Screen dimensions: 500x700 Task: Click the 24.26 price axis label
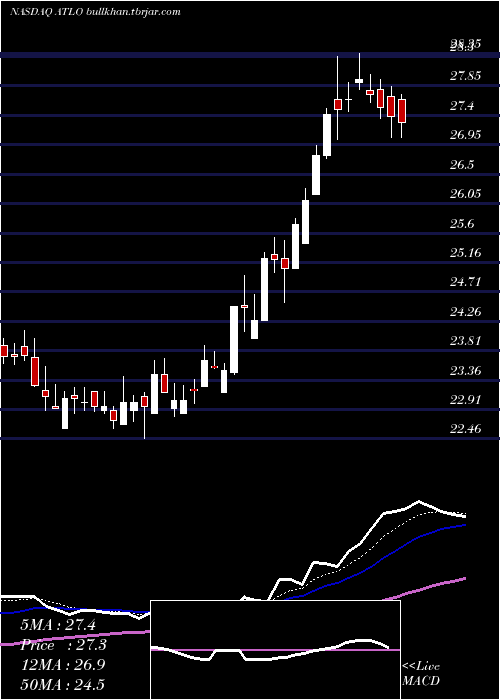click(465, 312)
